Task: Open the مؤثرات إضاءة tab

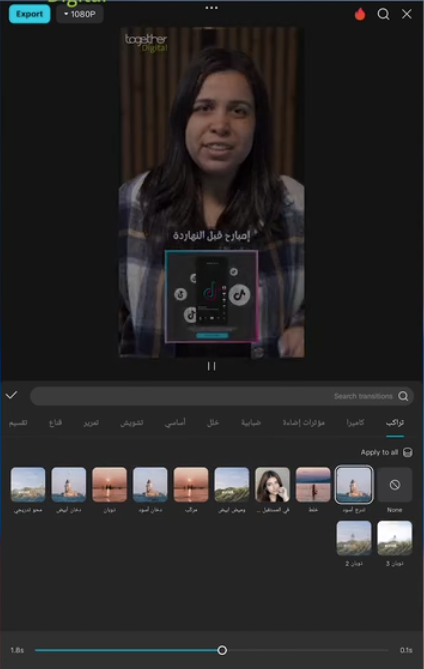Action: click(304, 422)
